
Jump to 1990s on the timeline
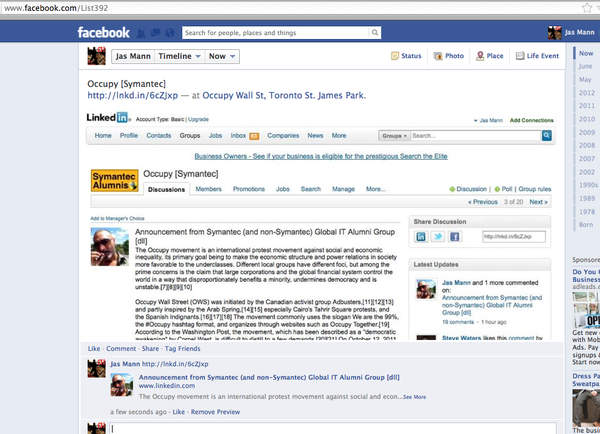tap(588, 185)
